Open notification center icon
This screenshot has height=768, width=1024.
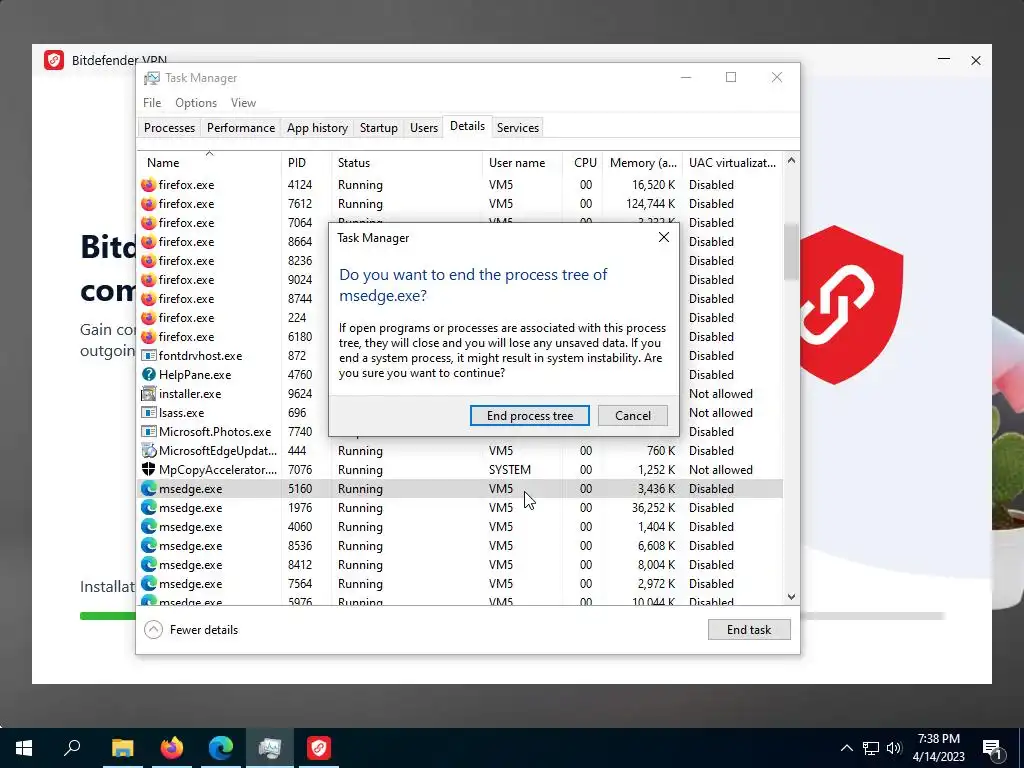coord(993,748)
